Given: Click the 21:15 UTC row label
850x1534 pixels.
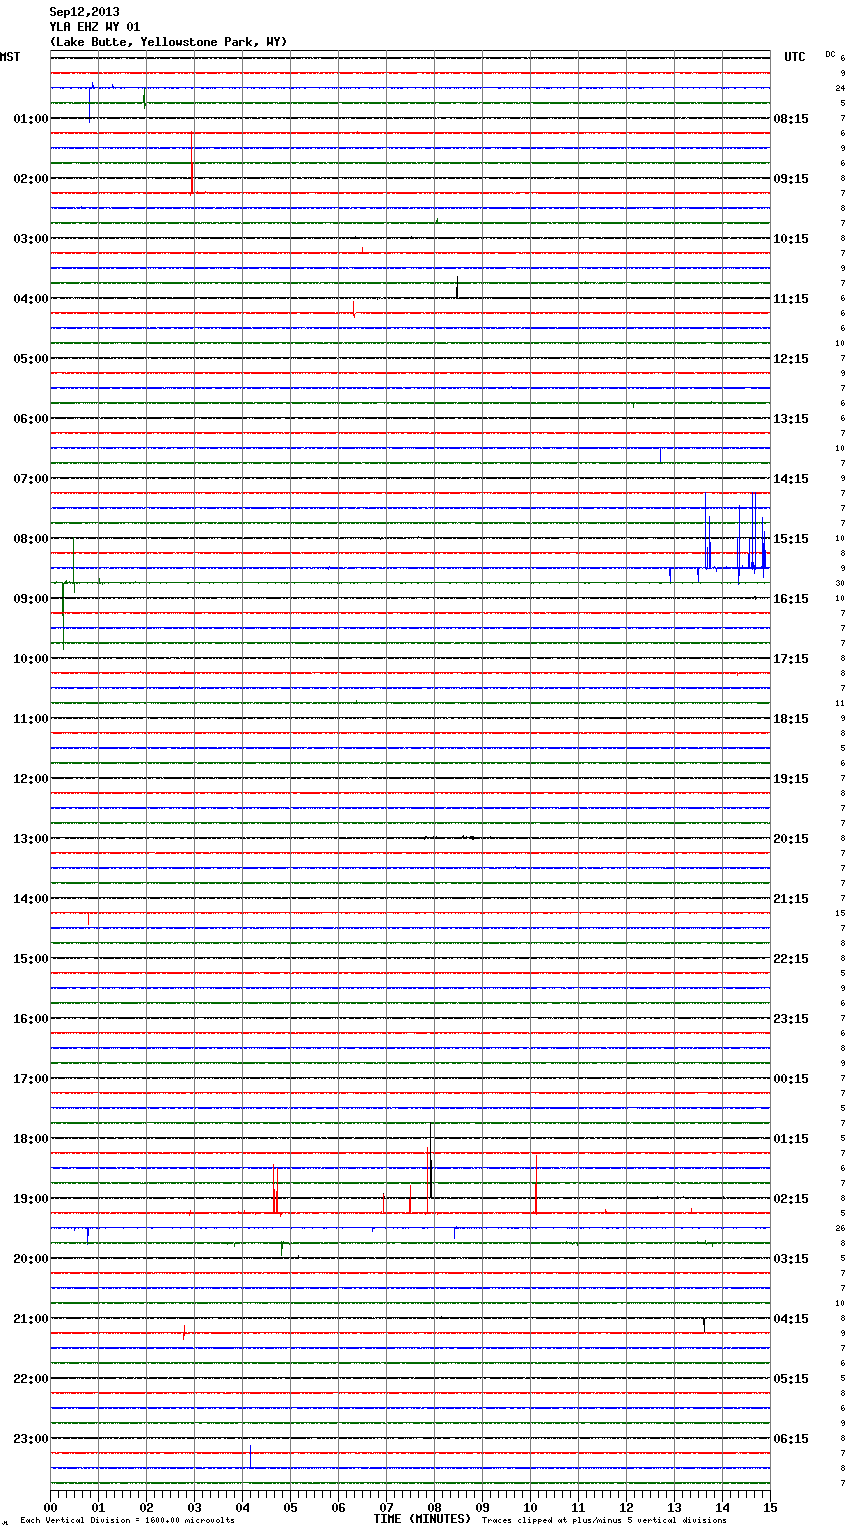Looking at the screenshot, I should click(x=791, y=899).
